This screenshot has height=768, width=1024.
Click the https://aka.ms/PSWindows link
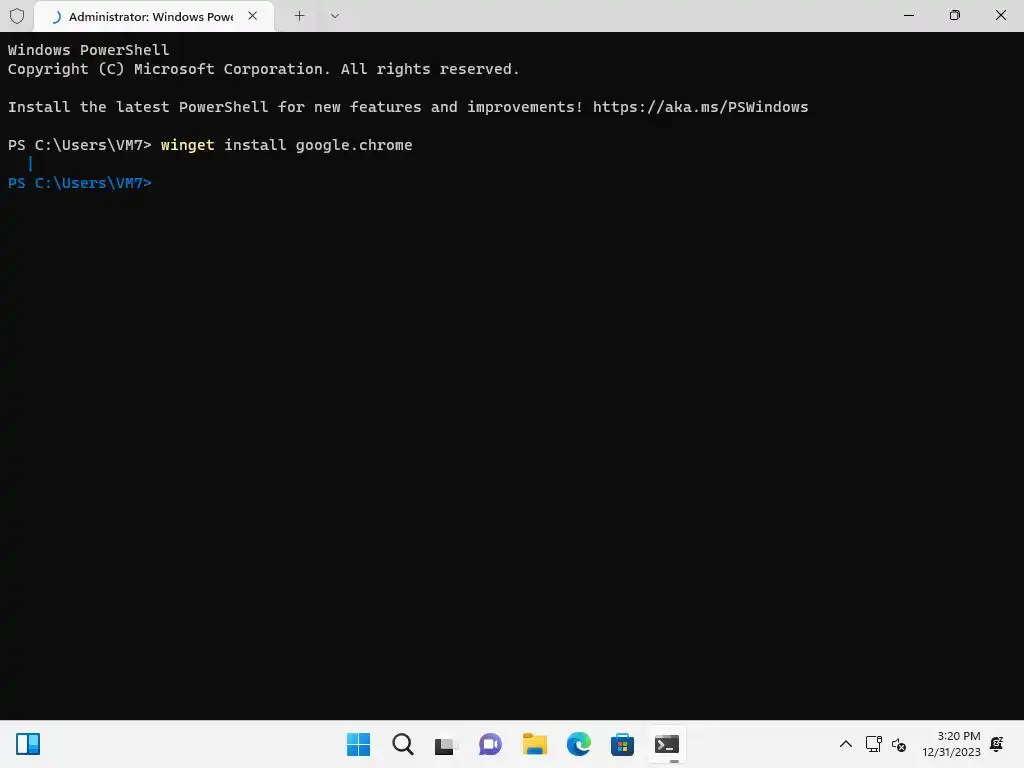coord(700,107)
